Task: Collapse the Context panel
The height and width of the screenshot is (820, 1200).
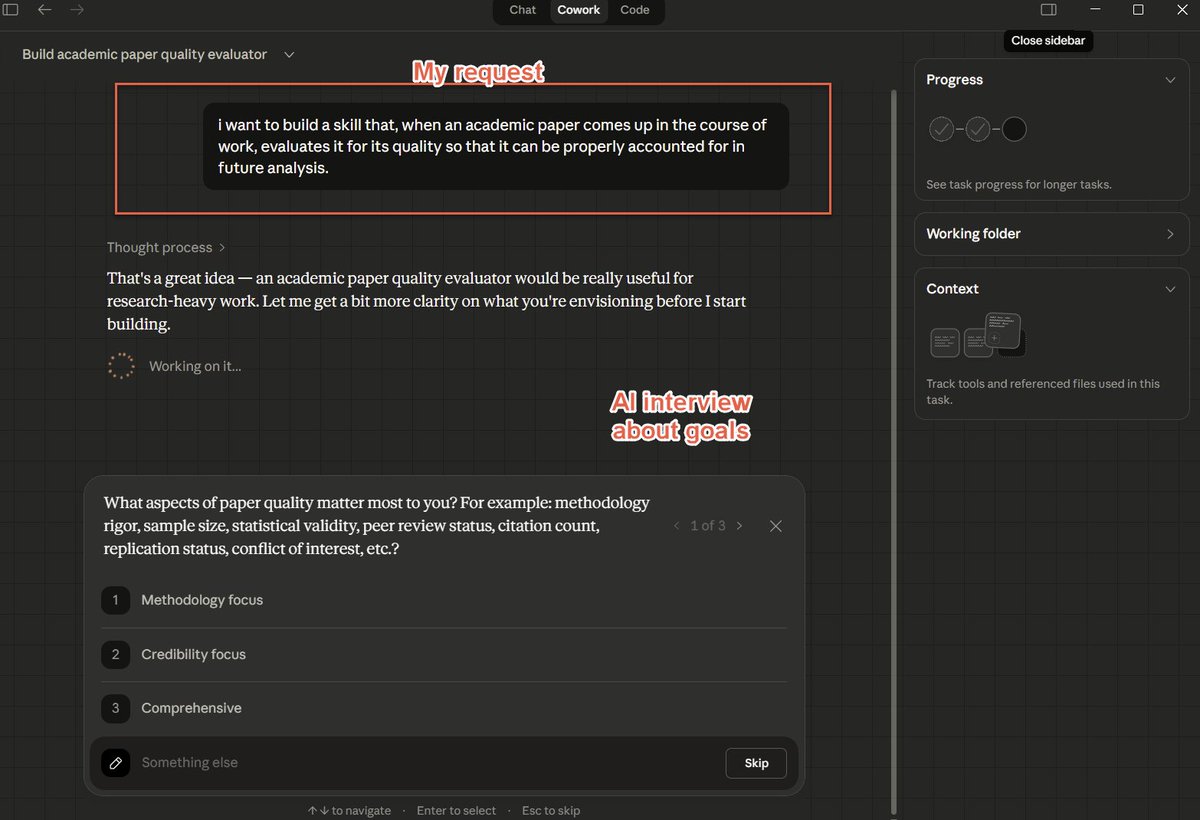Action: (x=1170, y=289)
